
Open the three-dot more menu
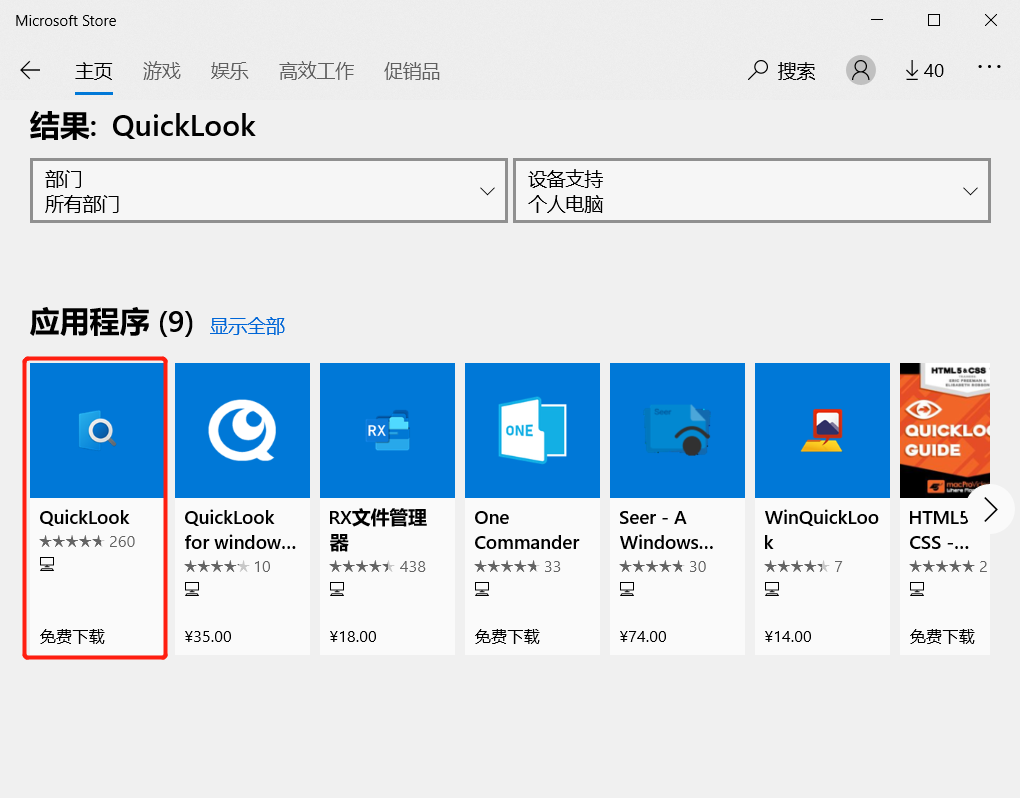click(x=989, y=66)
